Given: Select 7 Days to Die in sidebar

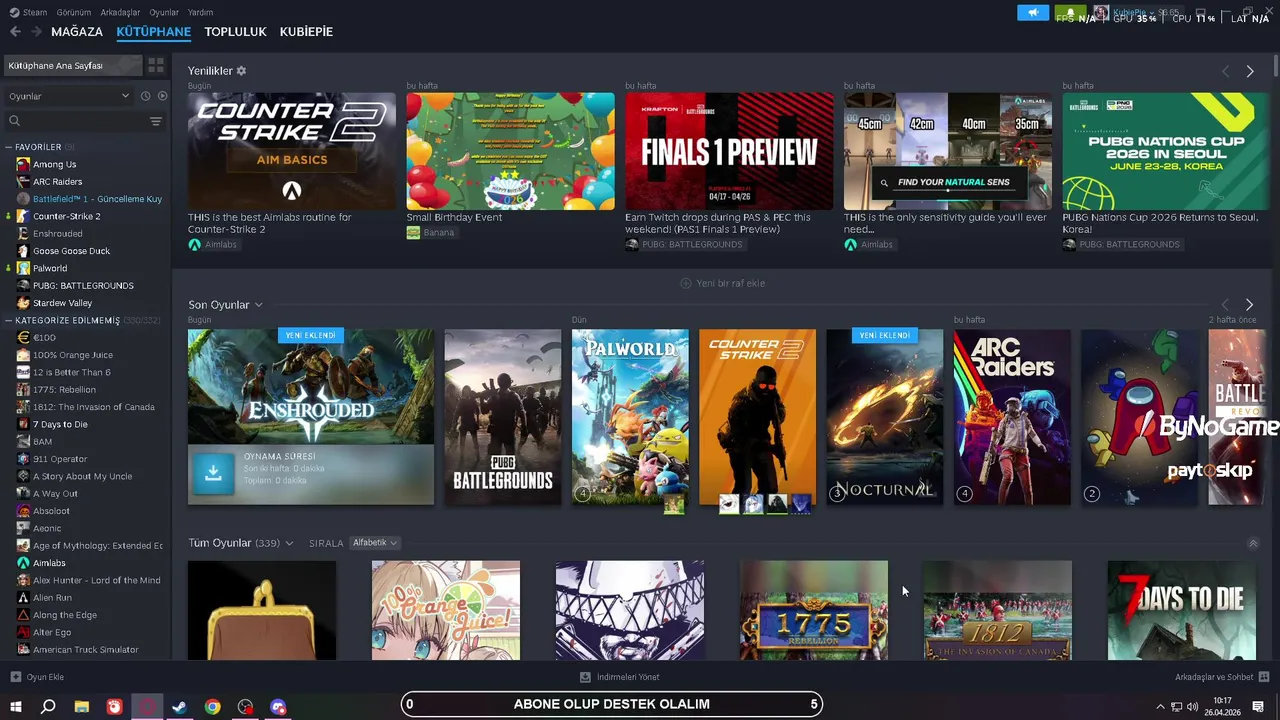Looking at the screenshot, I should 60,424.
